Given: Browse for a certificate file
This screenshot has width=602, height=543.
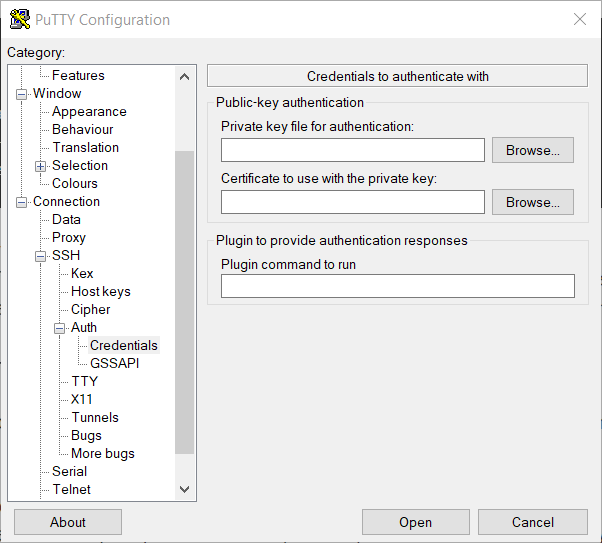Looking at the screenshot, I should pyautogui.click(x=533, y=202).
